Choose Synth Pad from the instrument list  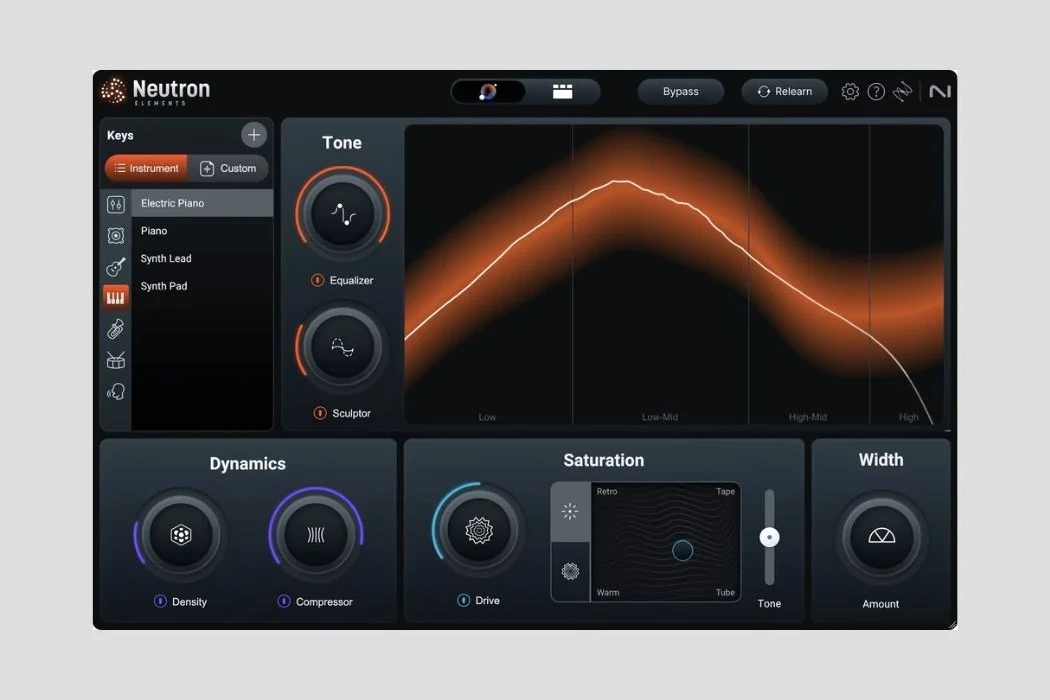pyautogui.click(x=164, y=286)
